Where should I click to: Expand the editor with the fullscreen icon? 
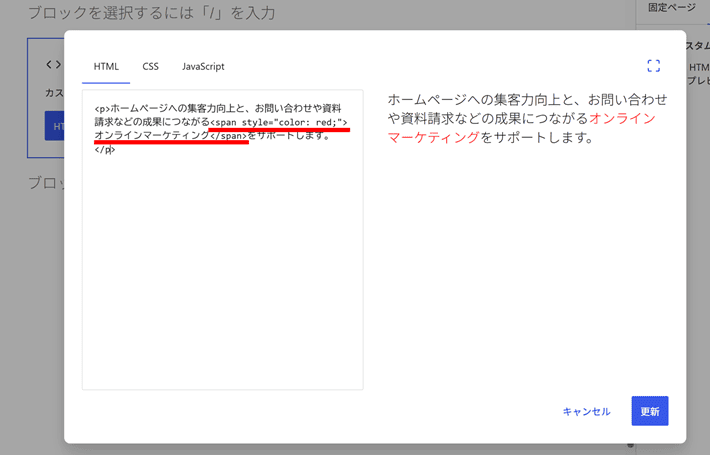[x=653, y=66]
